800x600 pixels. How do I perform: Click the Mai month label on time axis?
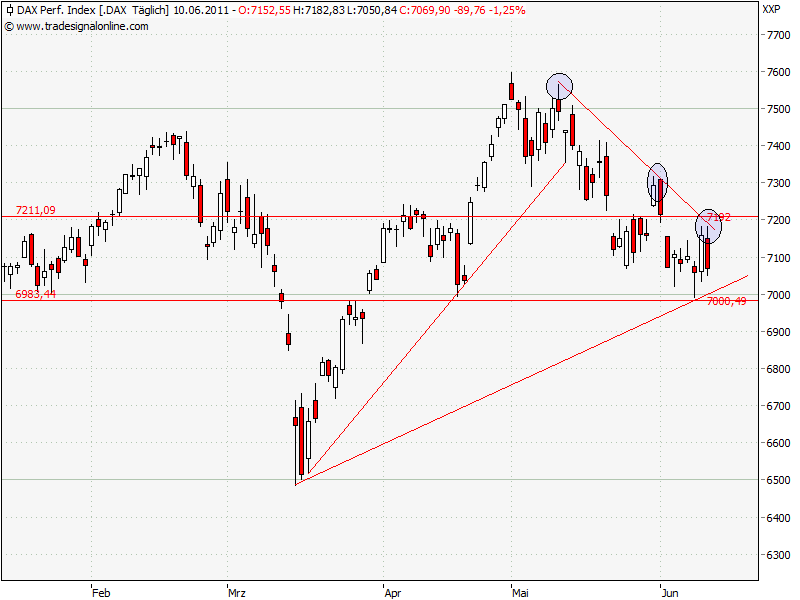pyautogui.click(x=520, y=593)
